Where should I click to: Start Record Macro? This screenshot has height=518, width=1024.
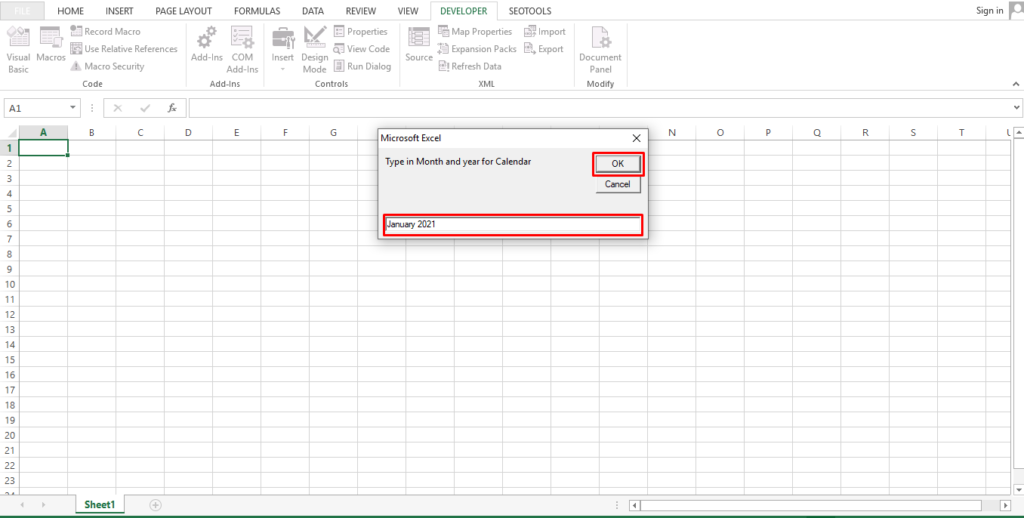[x=105, y=31]
